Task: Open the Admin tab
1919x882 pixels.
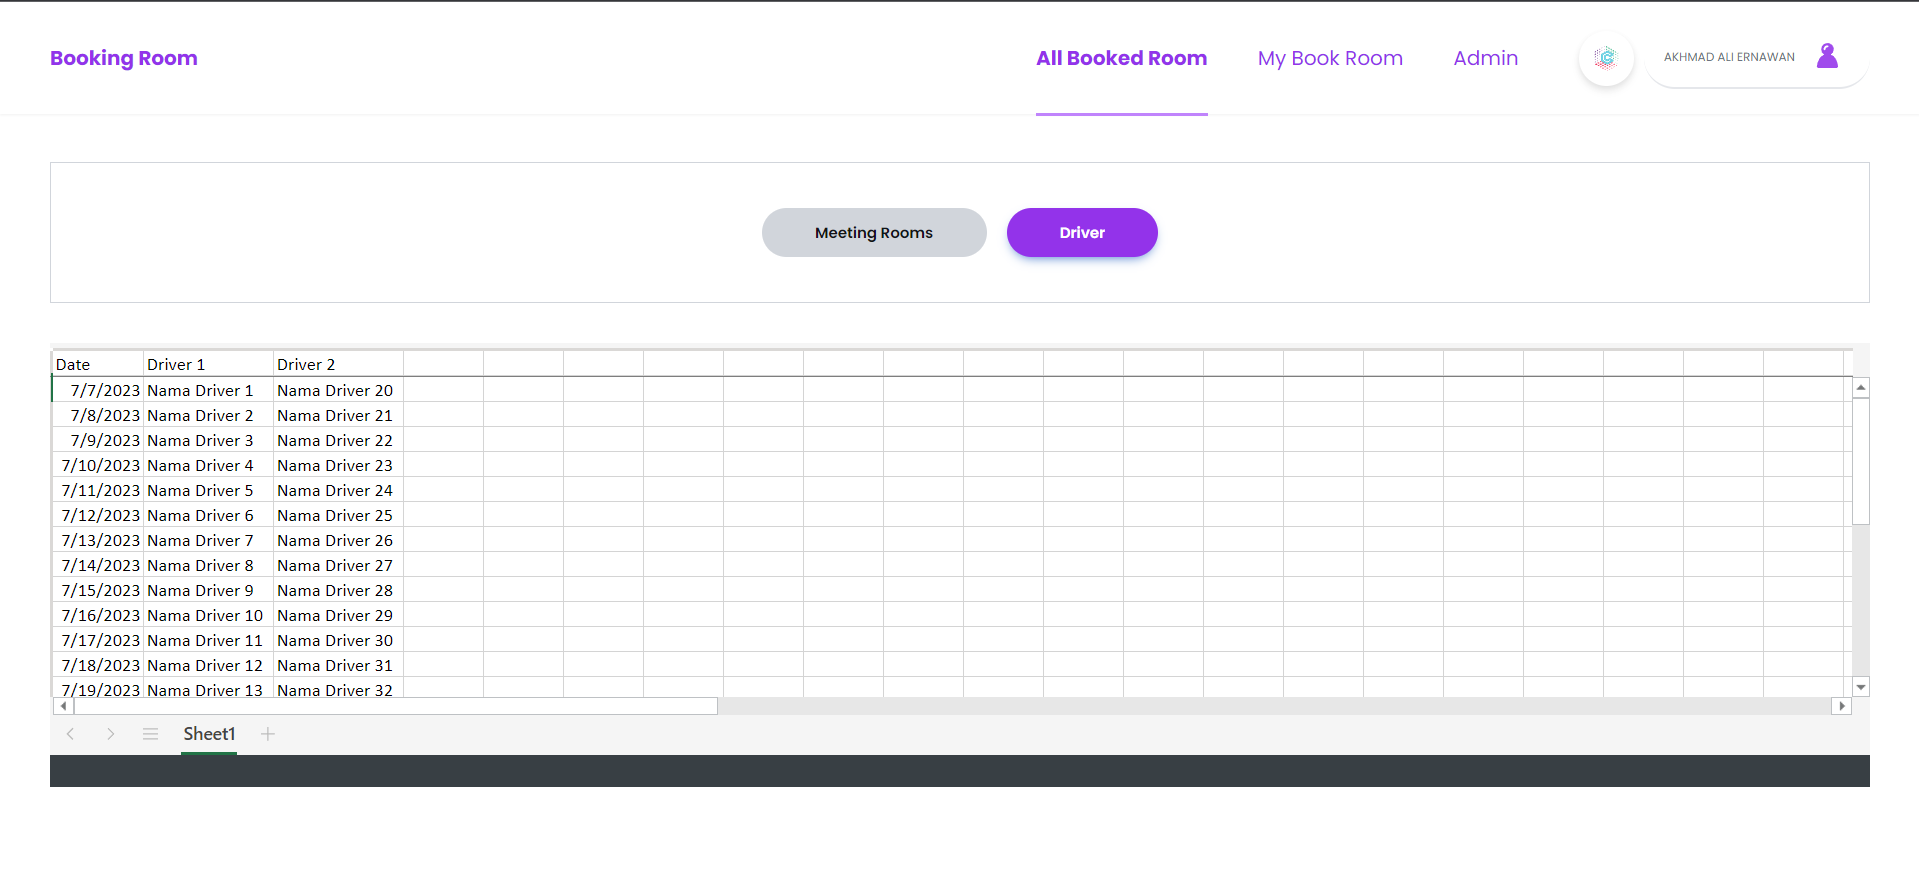Action: pos(1486,58)
